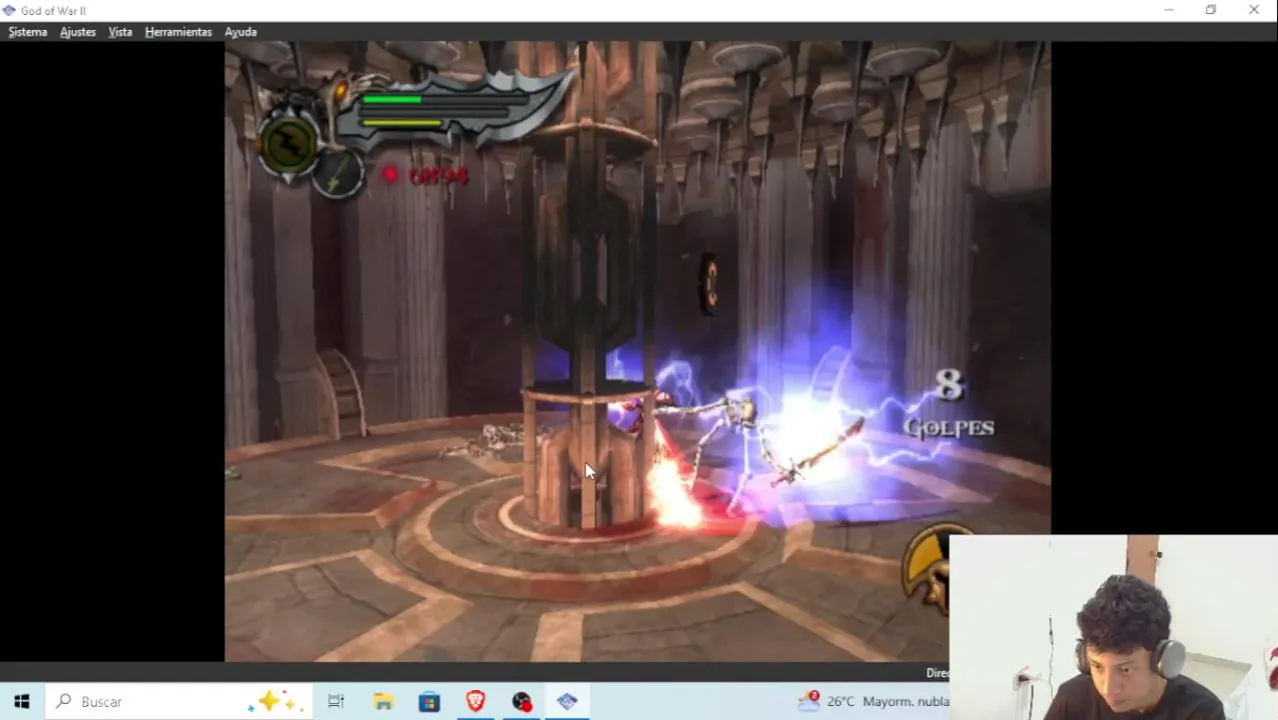Click the 'Mayorm. nubla' weather text
The height and width of the screenshot is (720, 1278).
(906, 702)
